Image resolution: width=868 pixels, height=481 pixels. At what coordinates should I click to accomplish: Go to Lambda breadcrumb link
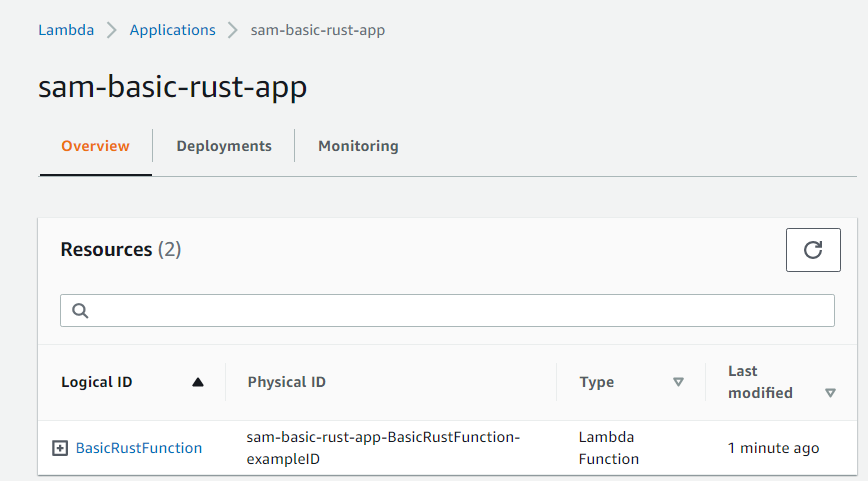point(66,30)
